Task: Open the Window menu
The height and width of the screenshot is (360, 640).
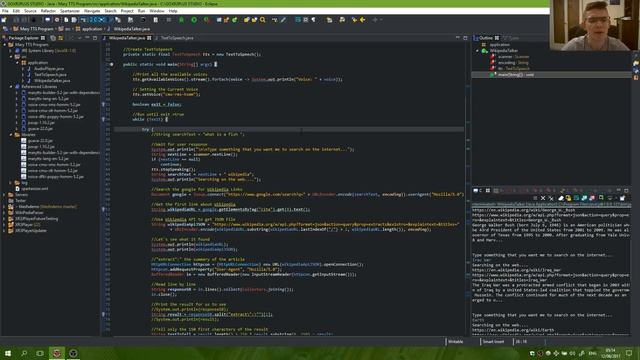Action: [157, 11]
